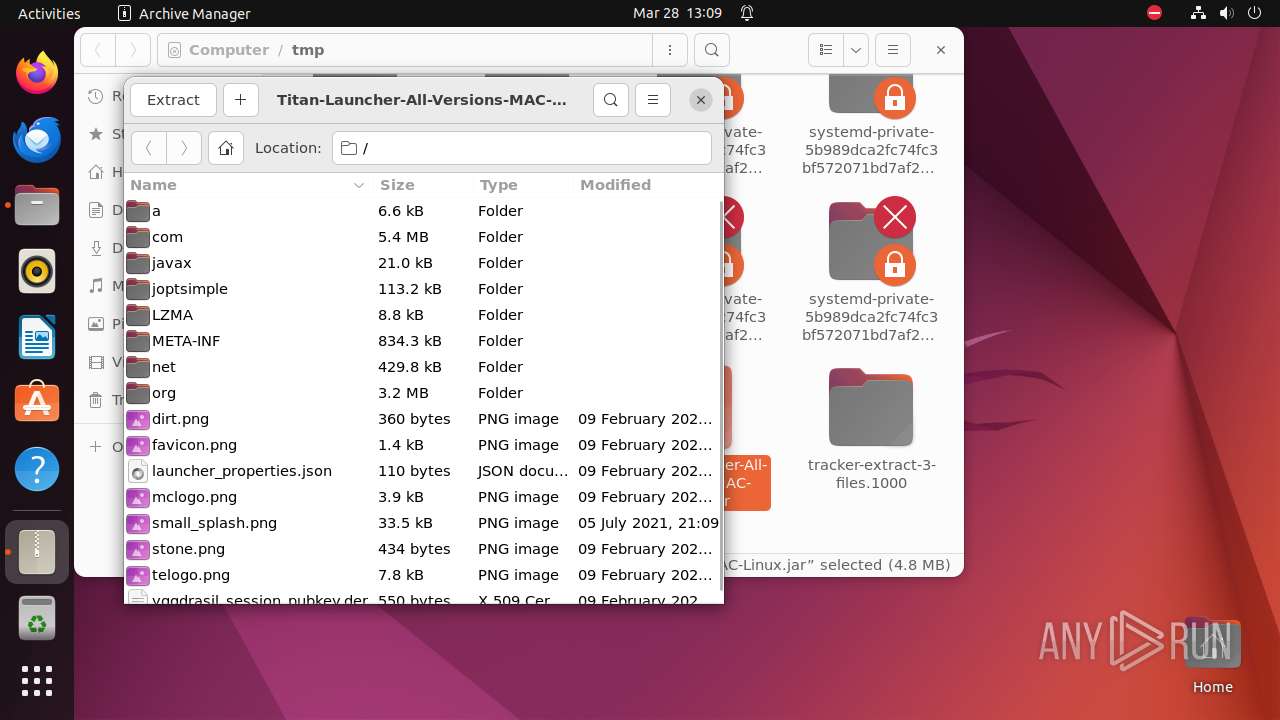The width and height of the screenshot is (1280, 720).
Task: Launch Firefox from dock
Action: [37, 73]
